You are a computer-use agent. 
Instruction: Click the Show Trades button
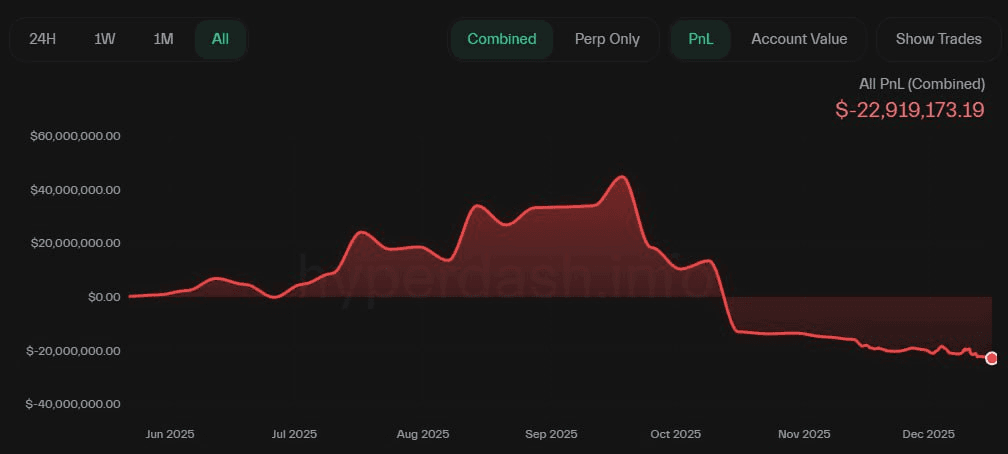[x=938, y=39]
